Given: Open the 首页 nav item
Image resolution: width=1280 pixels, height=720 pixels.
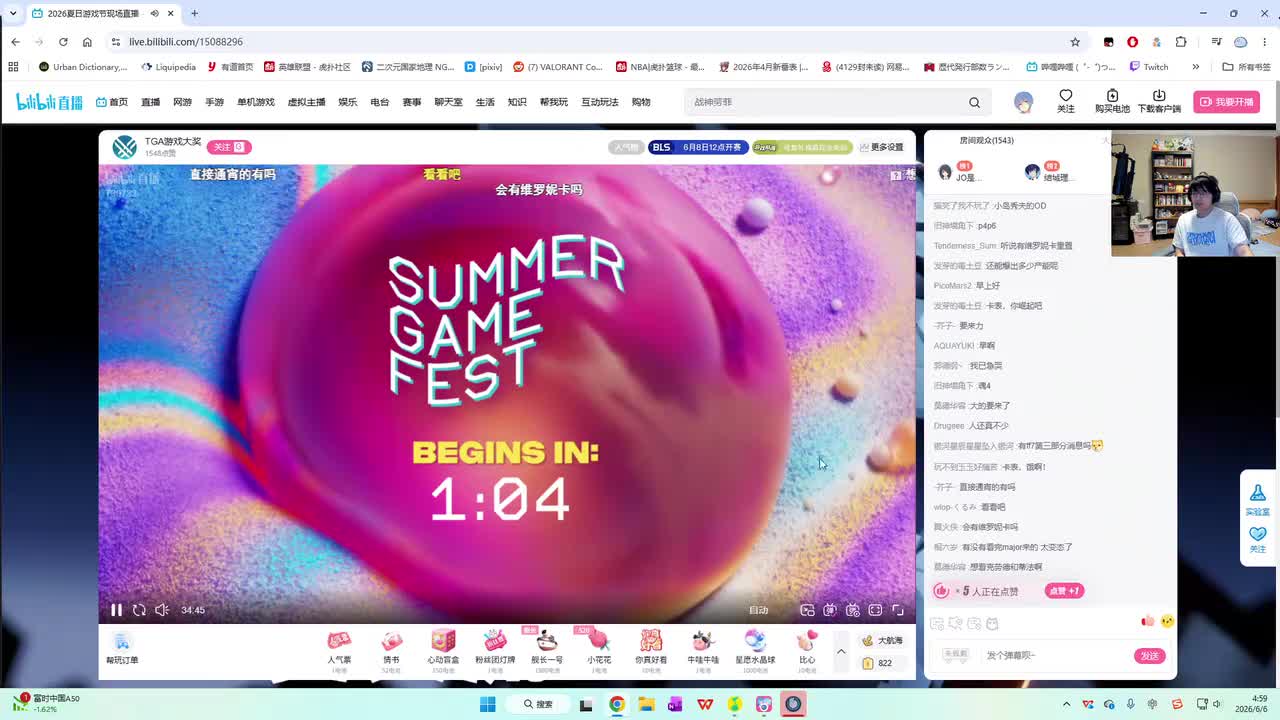Looking at the screenshot, I should (x=112, y=102).
